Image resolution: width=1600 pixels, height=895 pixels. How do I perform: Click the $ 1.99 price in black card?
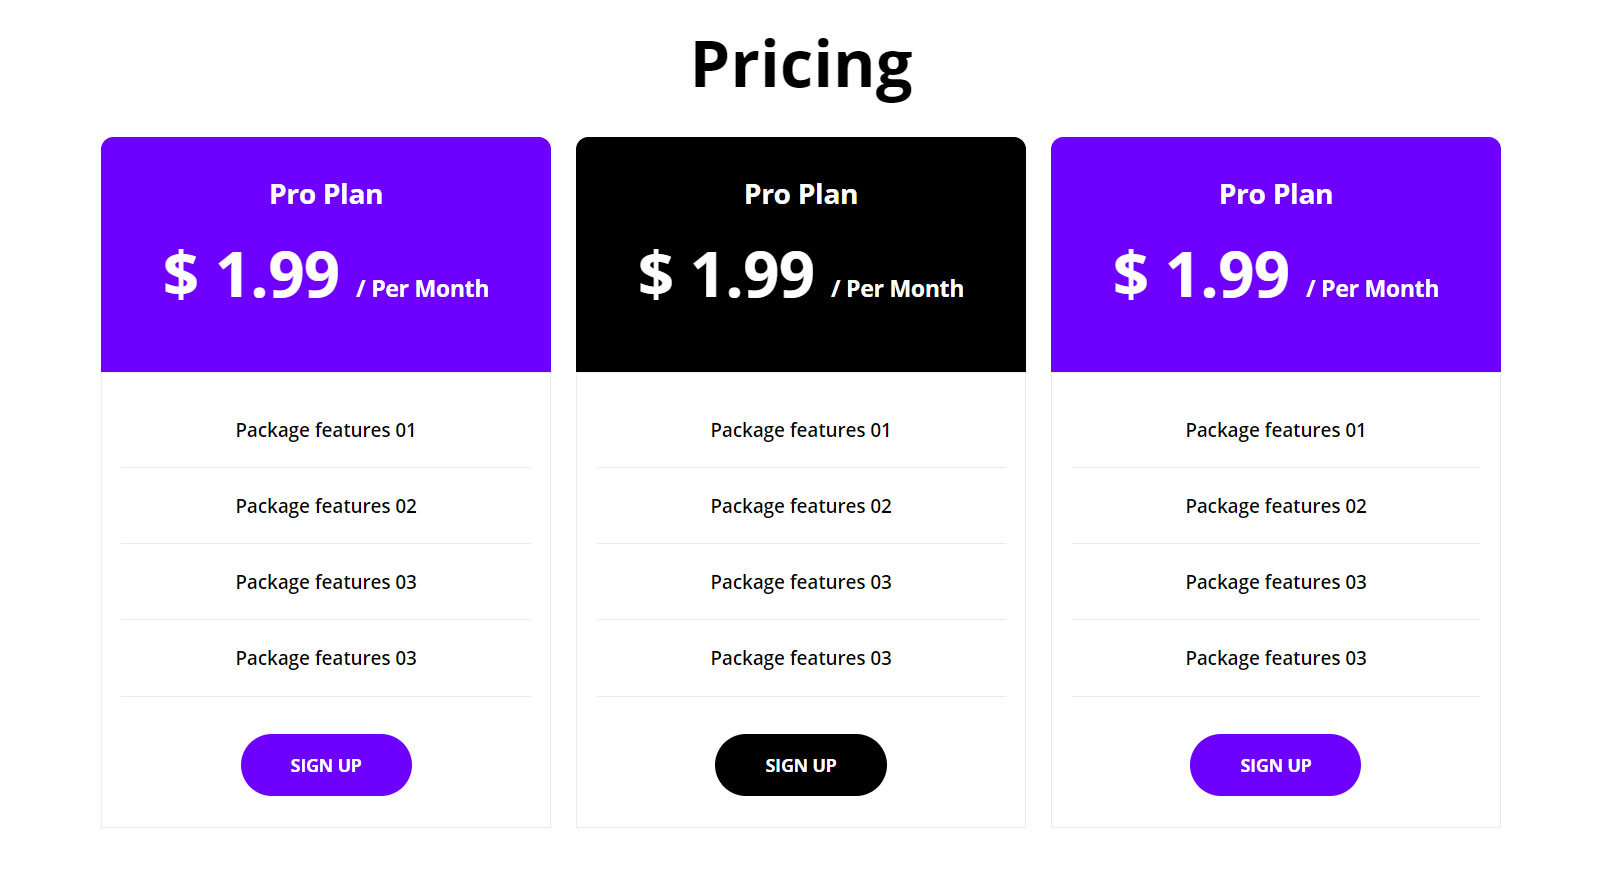pos(726,275)
